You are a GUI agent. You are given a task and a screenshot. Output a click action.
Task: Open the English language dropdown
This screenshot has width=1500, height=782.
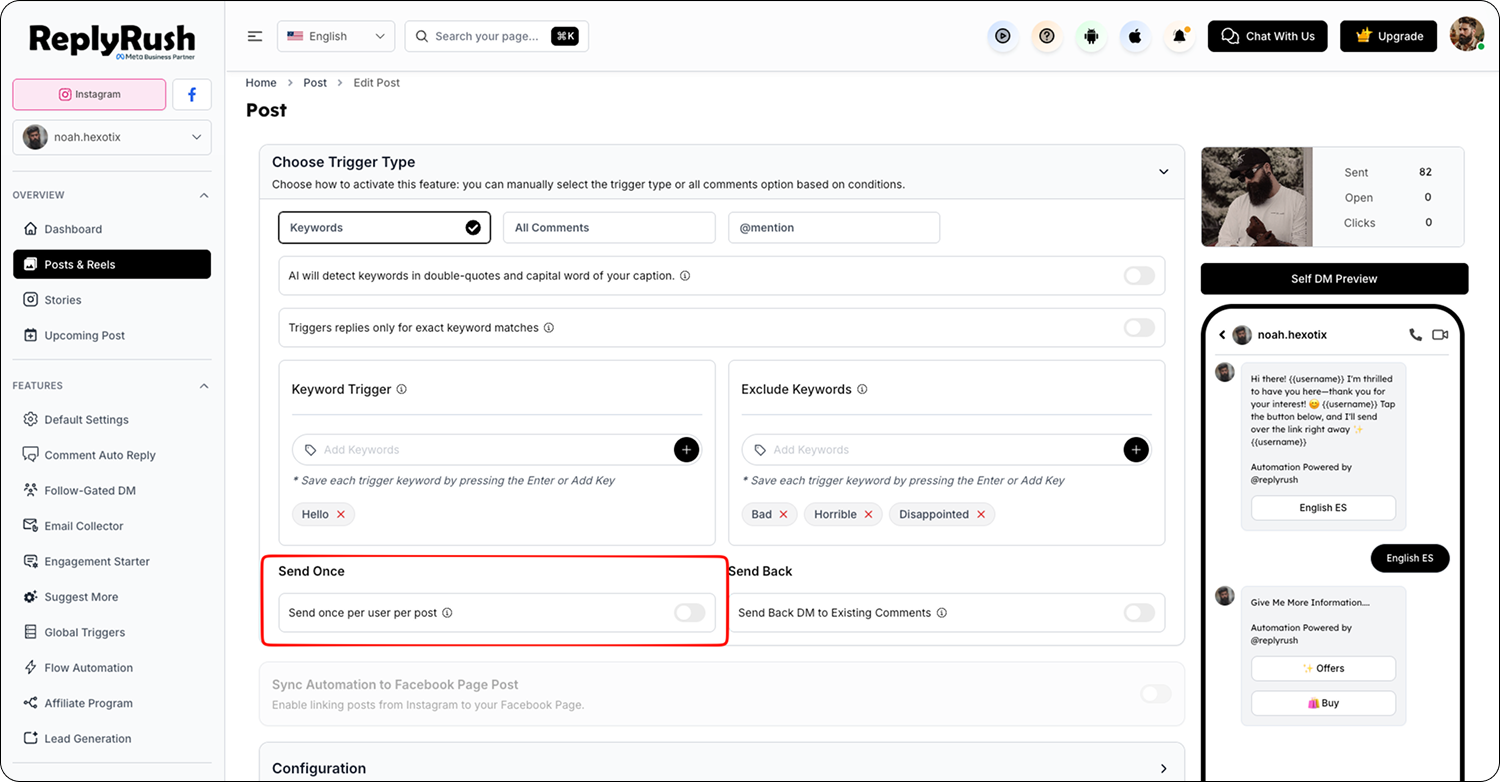tap(336, 36)
